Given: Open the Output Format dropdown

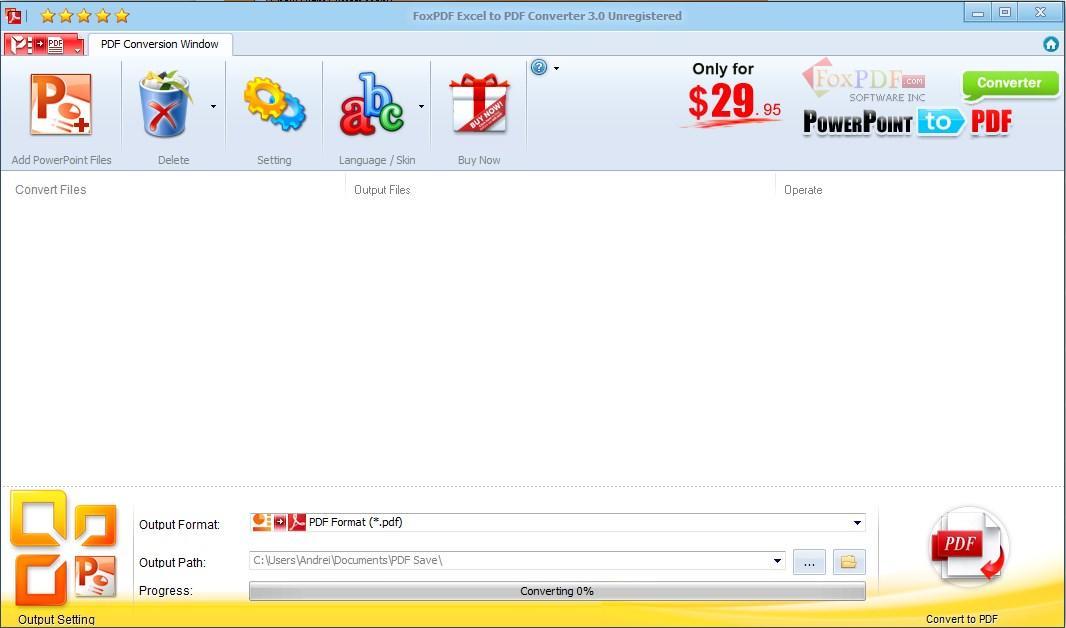Looking at the screenshot, I should (x=857, y=523).
